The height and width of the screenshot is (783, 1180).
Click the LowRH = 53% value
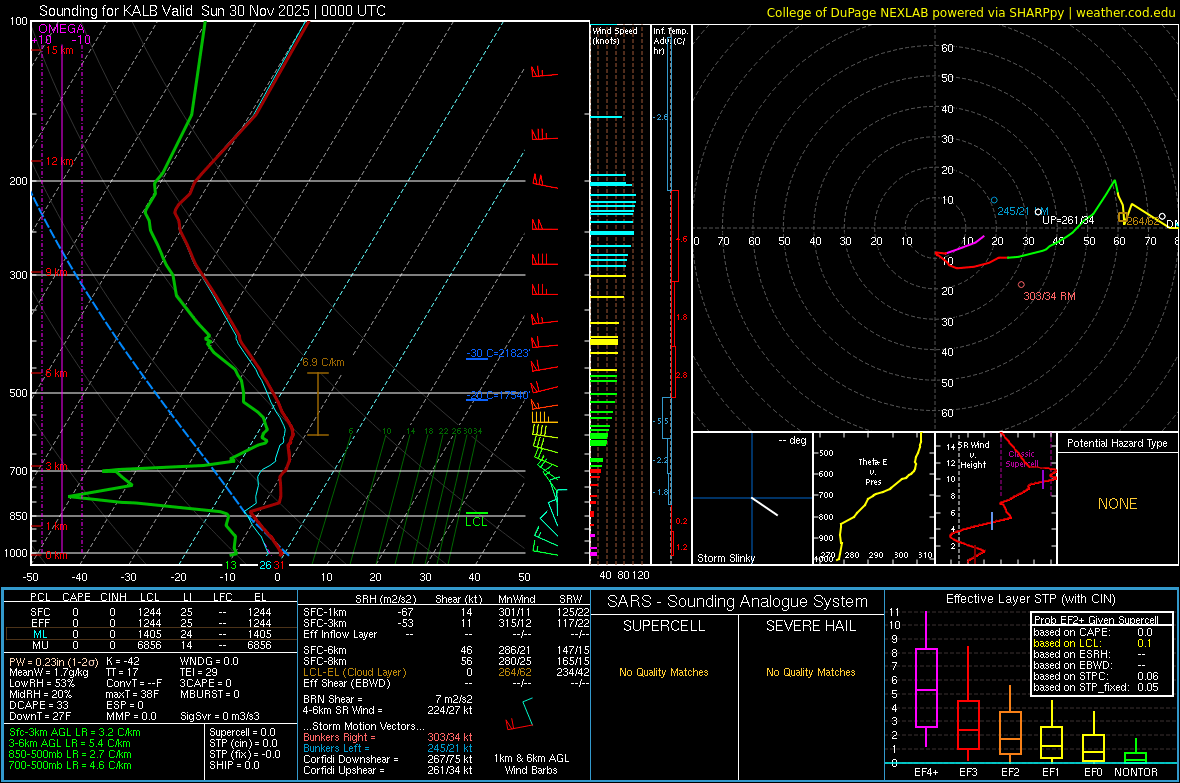pos(42,684)
